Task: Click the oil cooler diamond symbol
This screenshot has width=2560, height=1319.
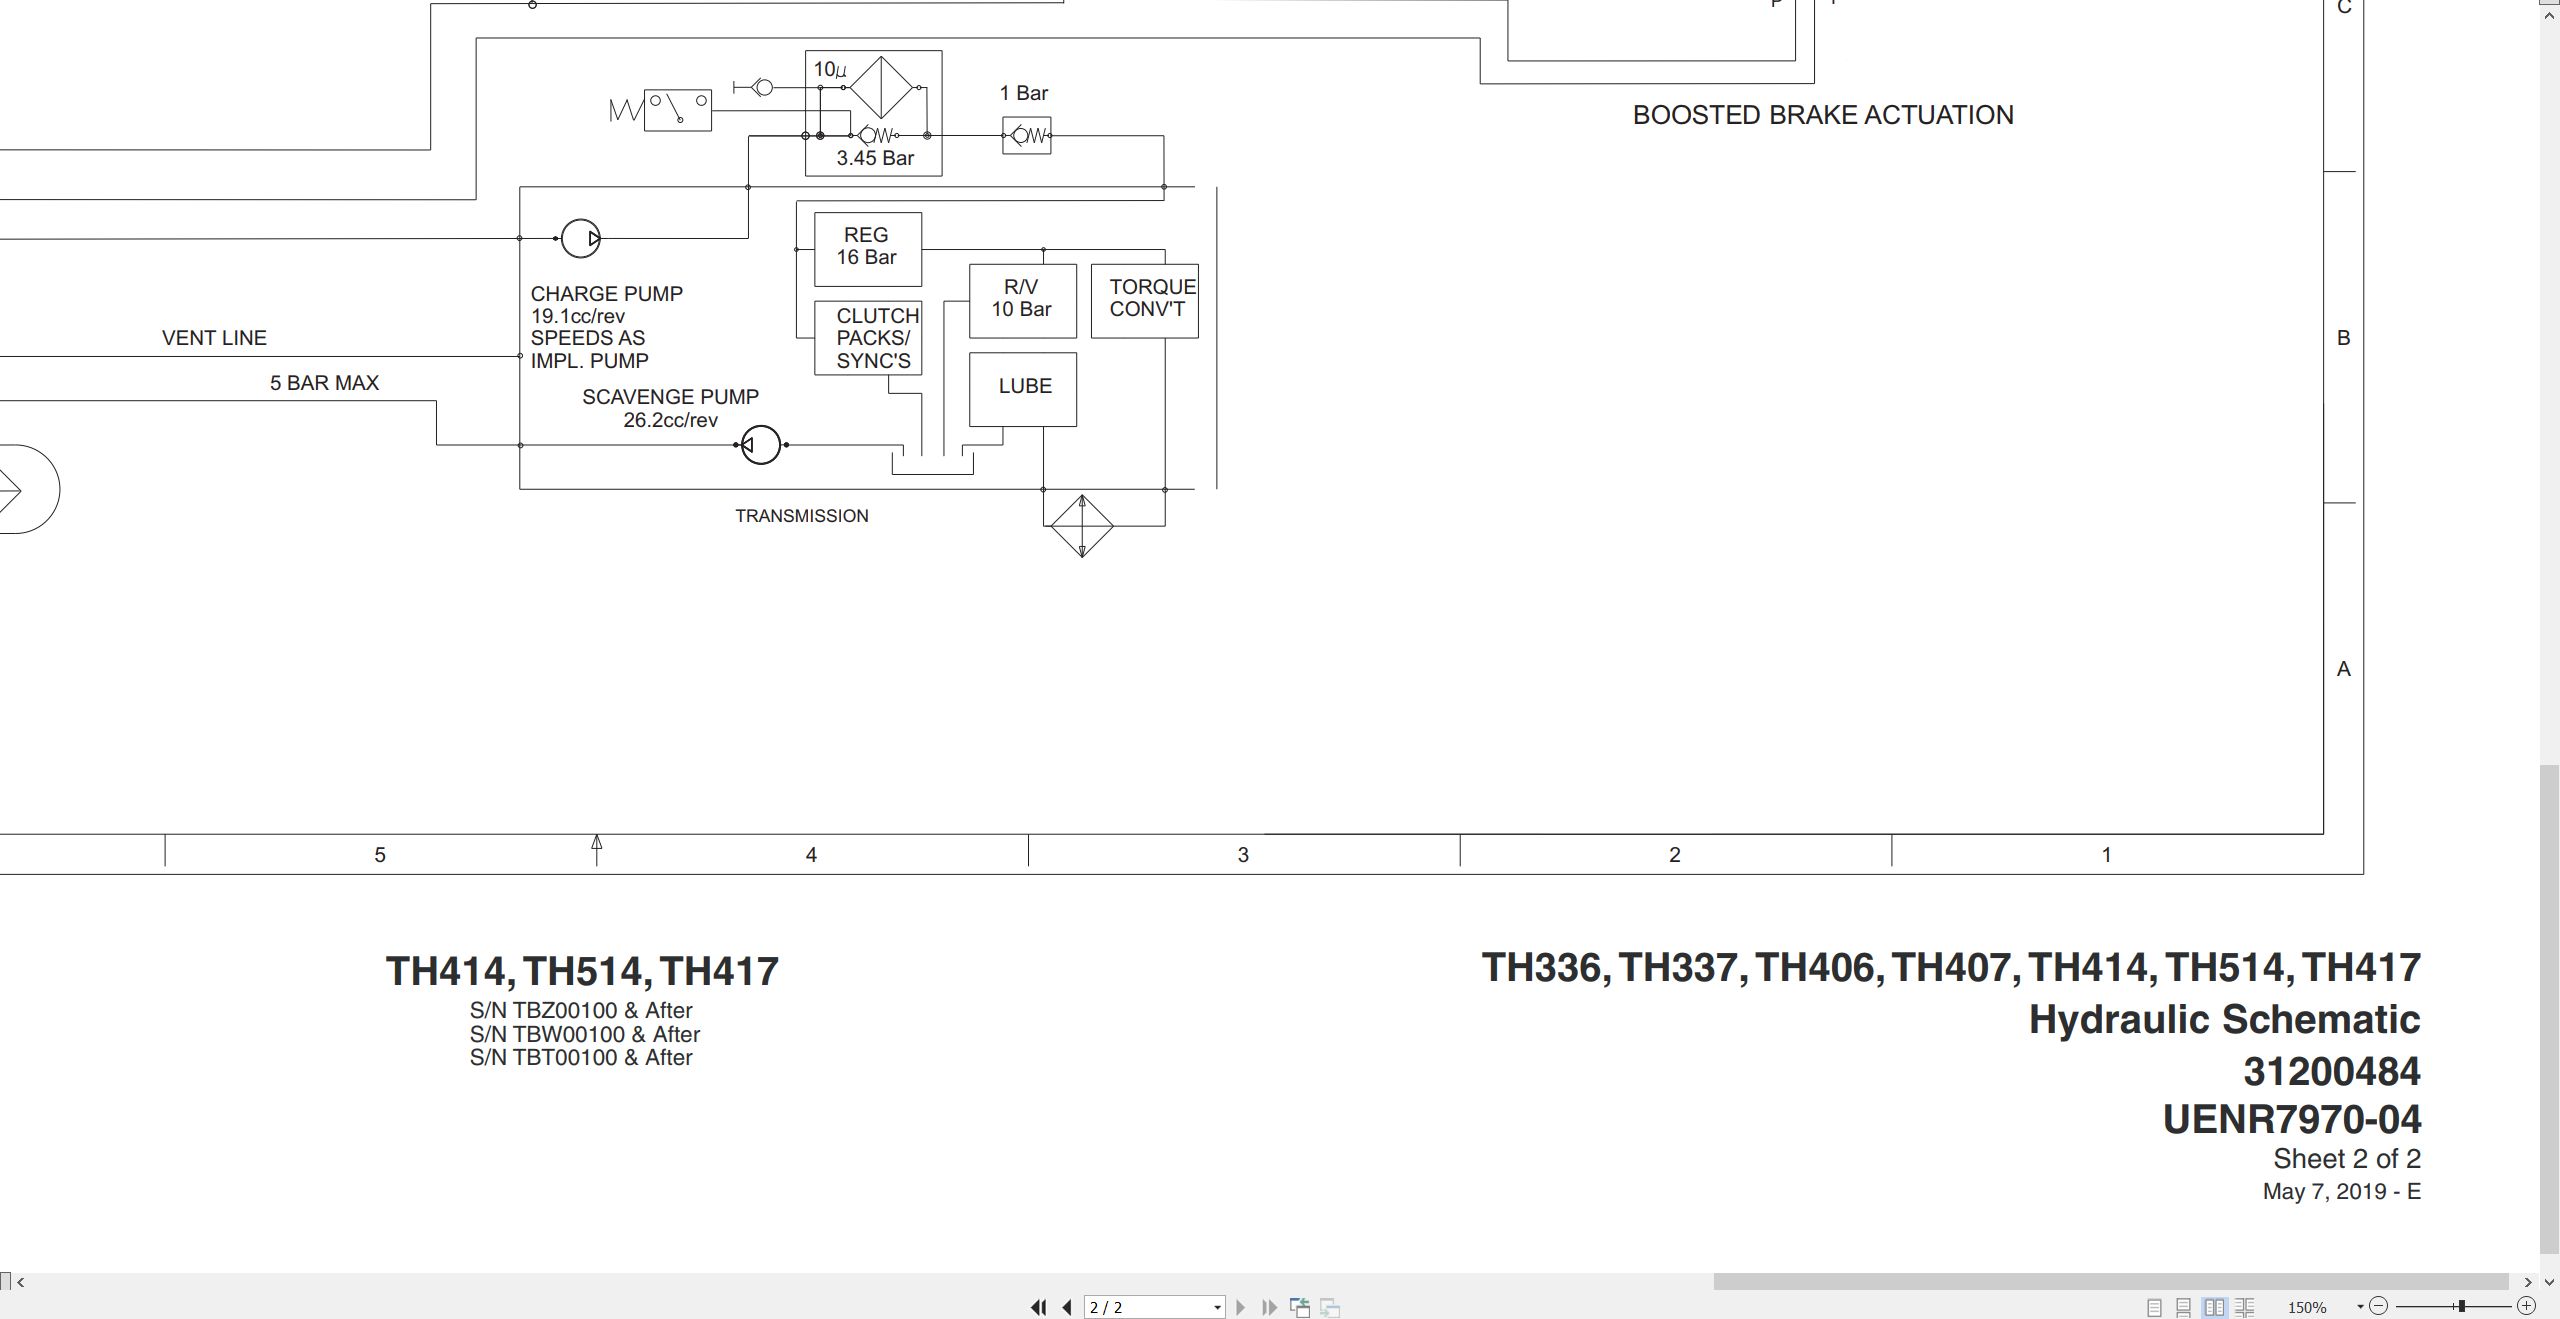Action: coord(1082,526)
